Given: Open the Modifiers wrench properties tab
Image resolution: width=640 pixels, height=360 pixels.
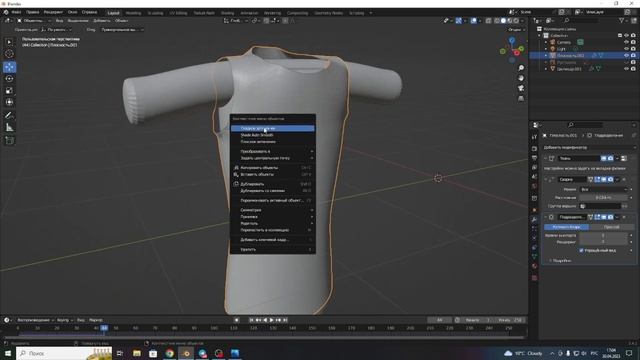Looking at the screenshot, I should click(534, 220).
